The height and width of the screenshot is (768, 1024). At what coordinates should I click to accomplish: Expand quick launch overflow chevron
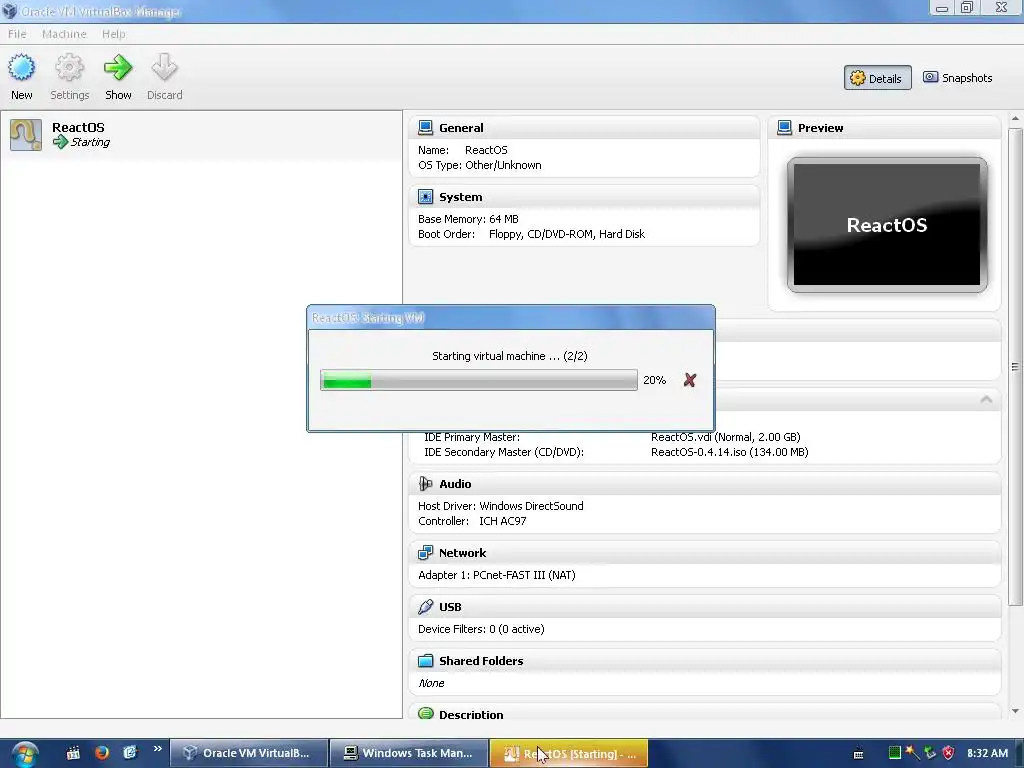(x=157, y=749)
